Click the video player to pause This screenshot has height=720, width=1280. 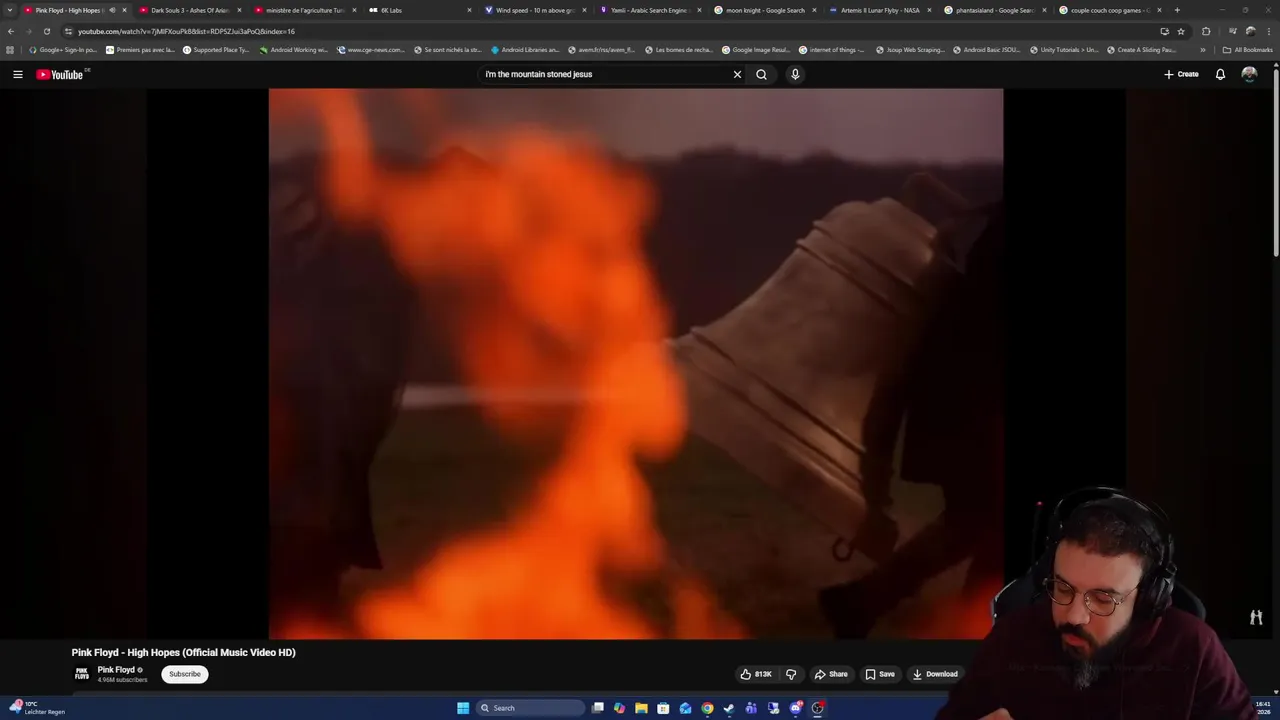pos(635,363)
